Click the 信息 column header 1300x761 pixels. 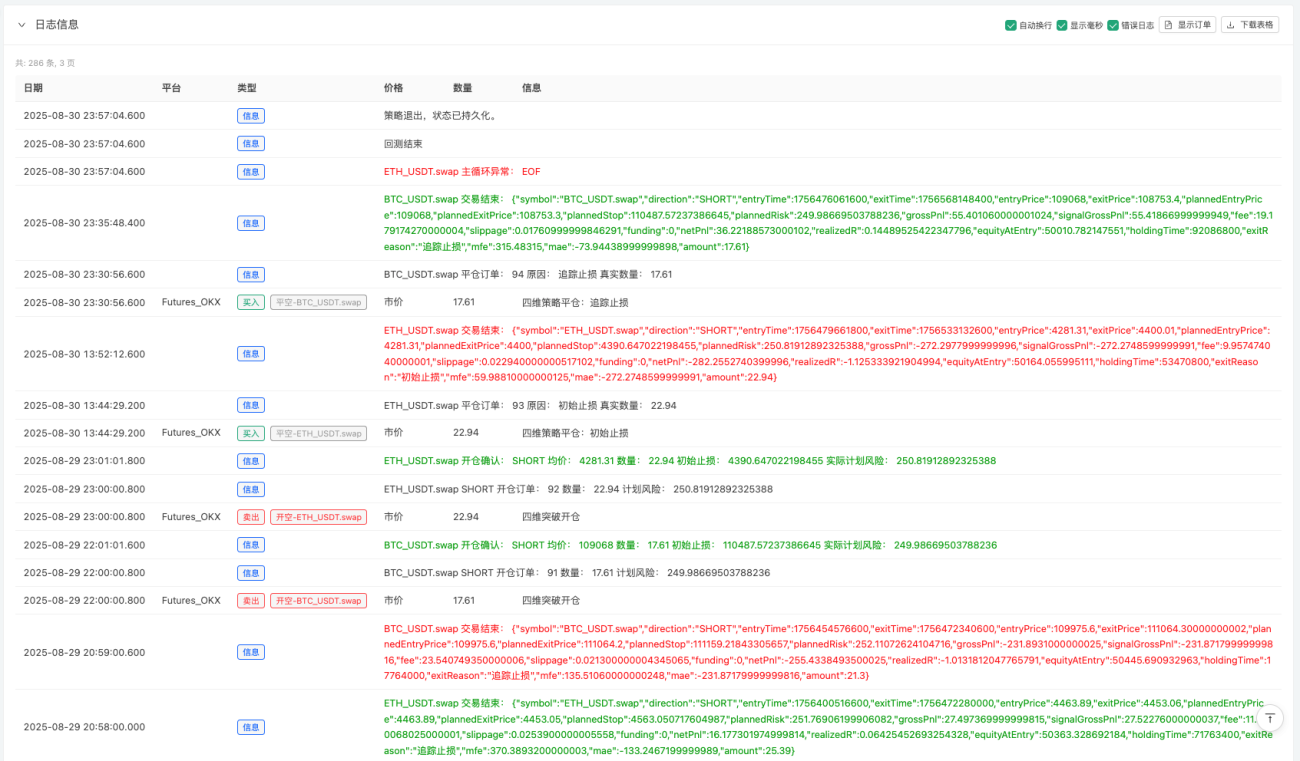(531, 88)
